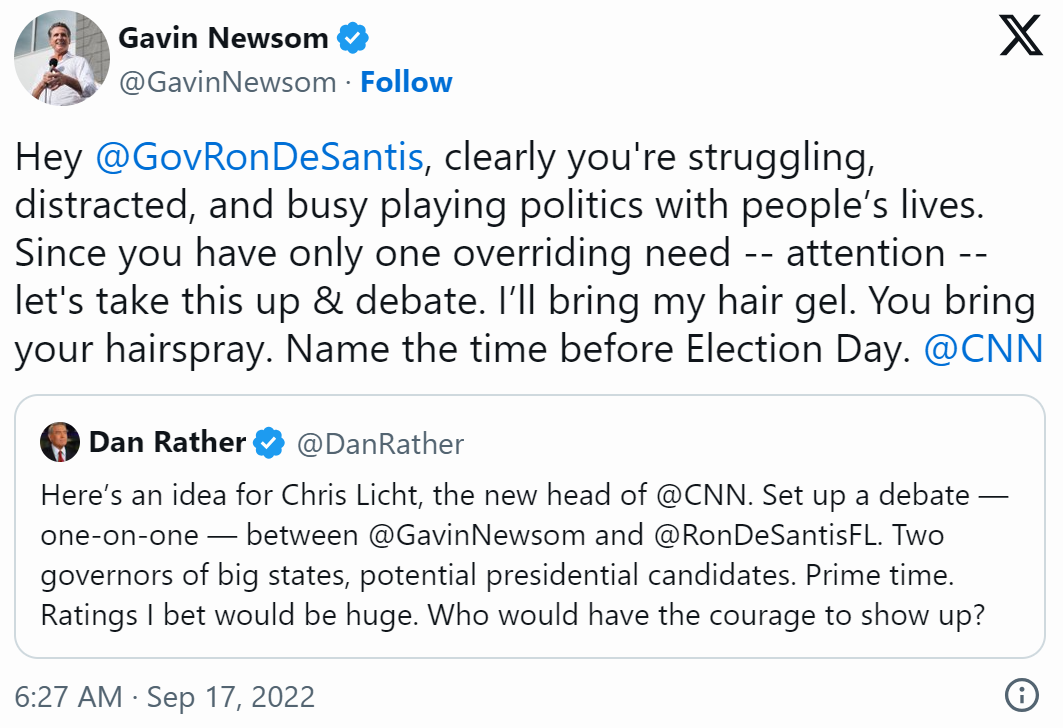Open the @GovRonDeSantis mention link
Image resolution: width=1063 pixels, height=728 pixels.
(x=261, y=157)
